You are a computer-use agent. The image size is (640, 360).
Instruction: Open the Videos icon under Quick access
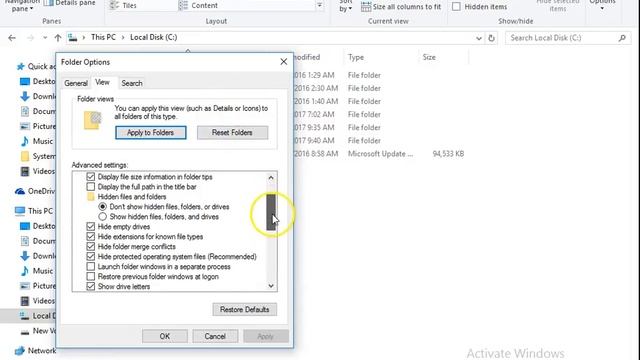point(25,171)
